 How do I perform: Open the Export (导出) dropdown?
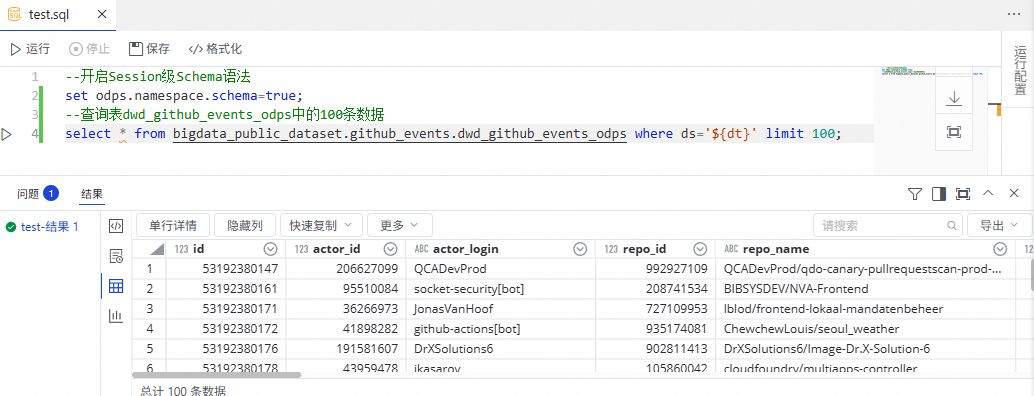click(x=999, y=225)
